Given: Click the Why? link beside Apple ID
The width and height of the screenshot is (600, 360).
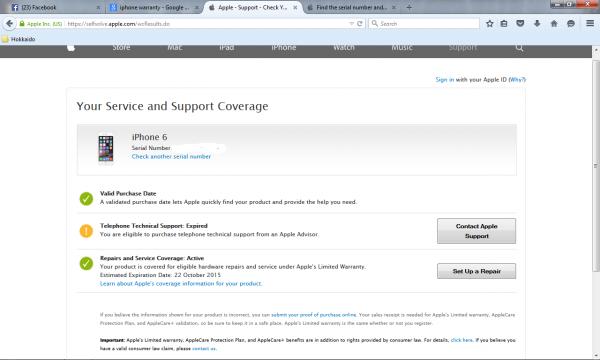Looking at the screenshot, I should pyautogui.click(x=517, y=80).
